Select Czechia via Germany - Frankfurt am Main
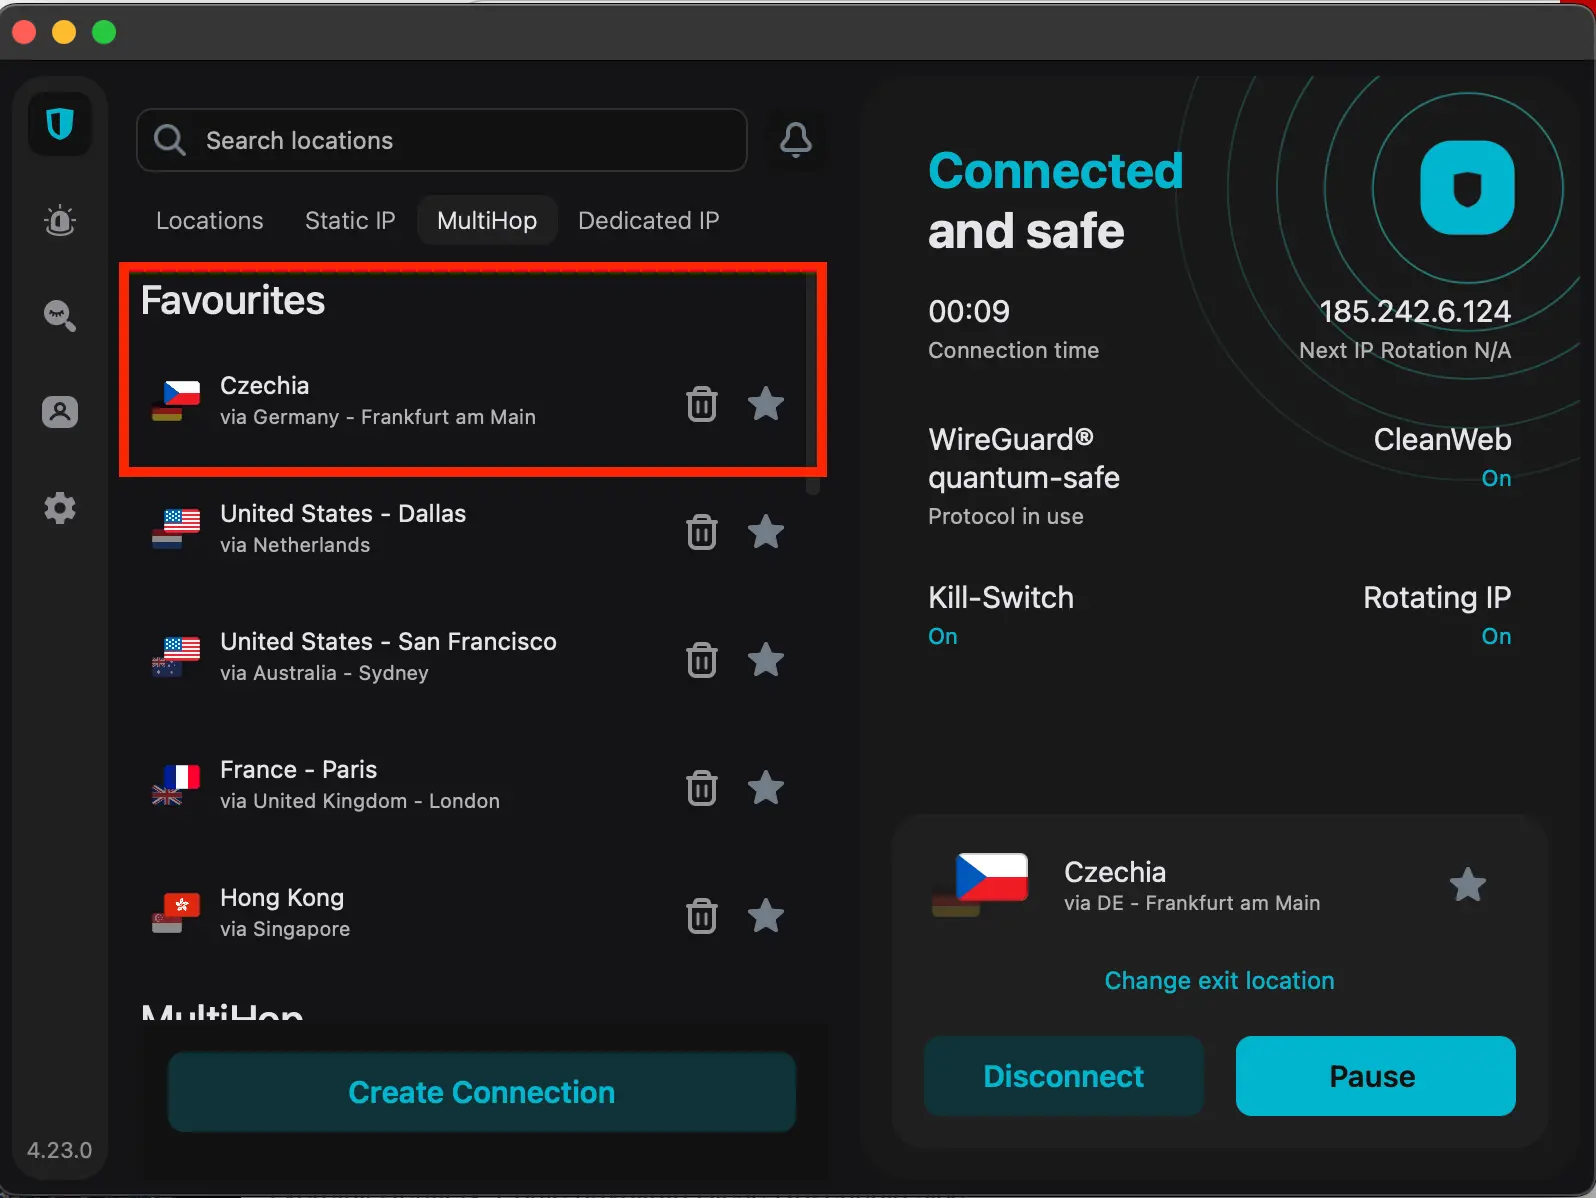This screenshot has width=1596, height=1198. click(x=470, y=402)
